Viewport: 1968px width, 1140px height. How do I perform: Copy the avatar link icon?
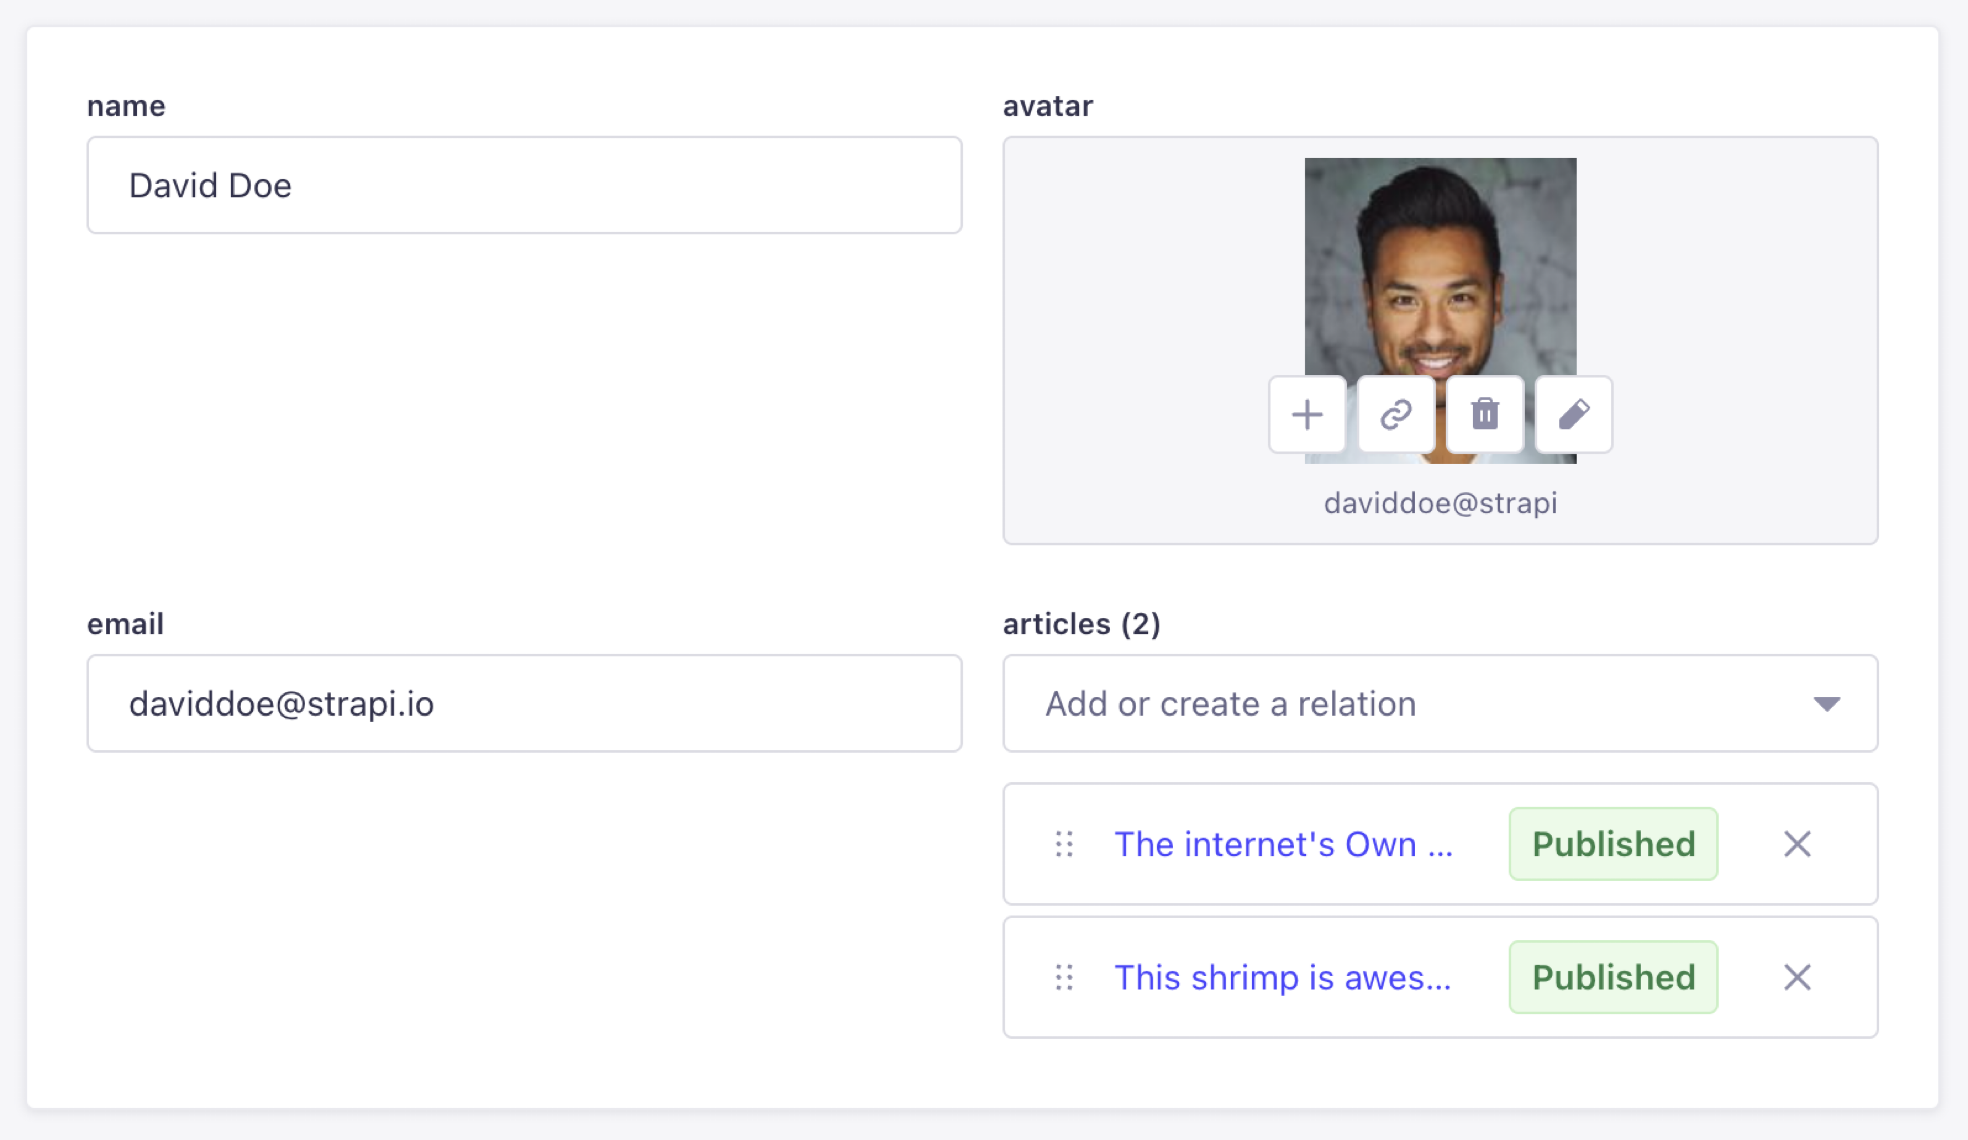click(1396, 414)
